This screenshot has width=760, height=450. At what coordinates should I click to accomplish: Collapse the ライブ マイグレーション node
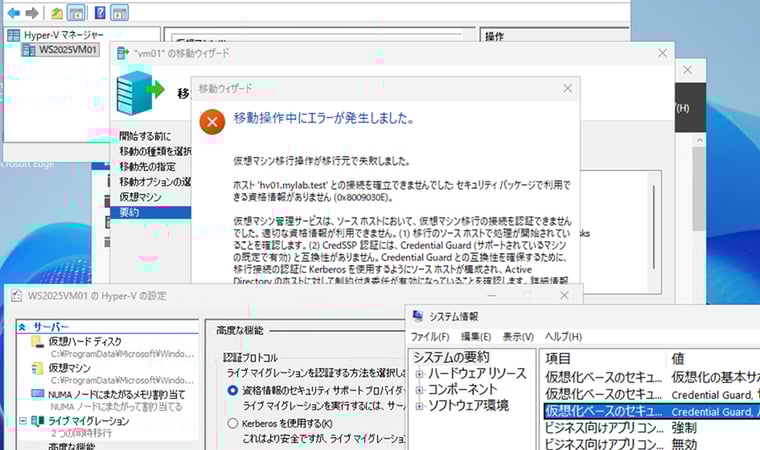coord(23,420)
